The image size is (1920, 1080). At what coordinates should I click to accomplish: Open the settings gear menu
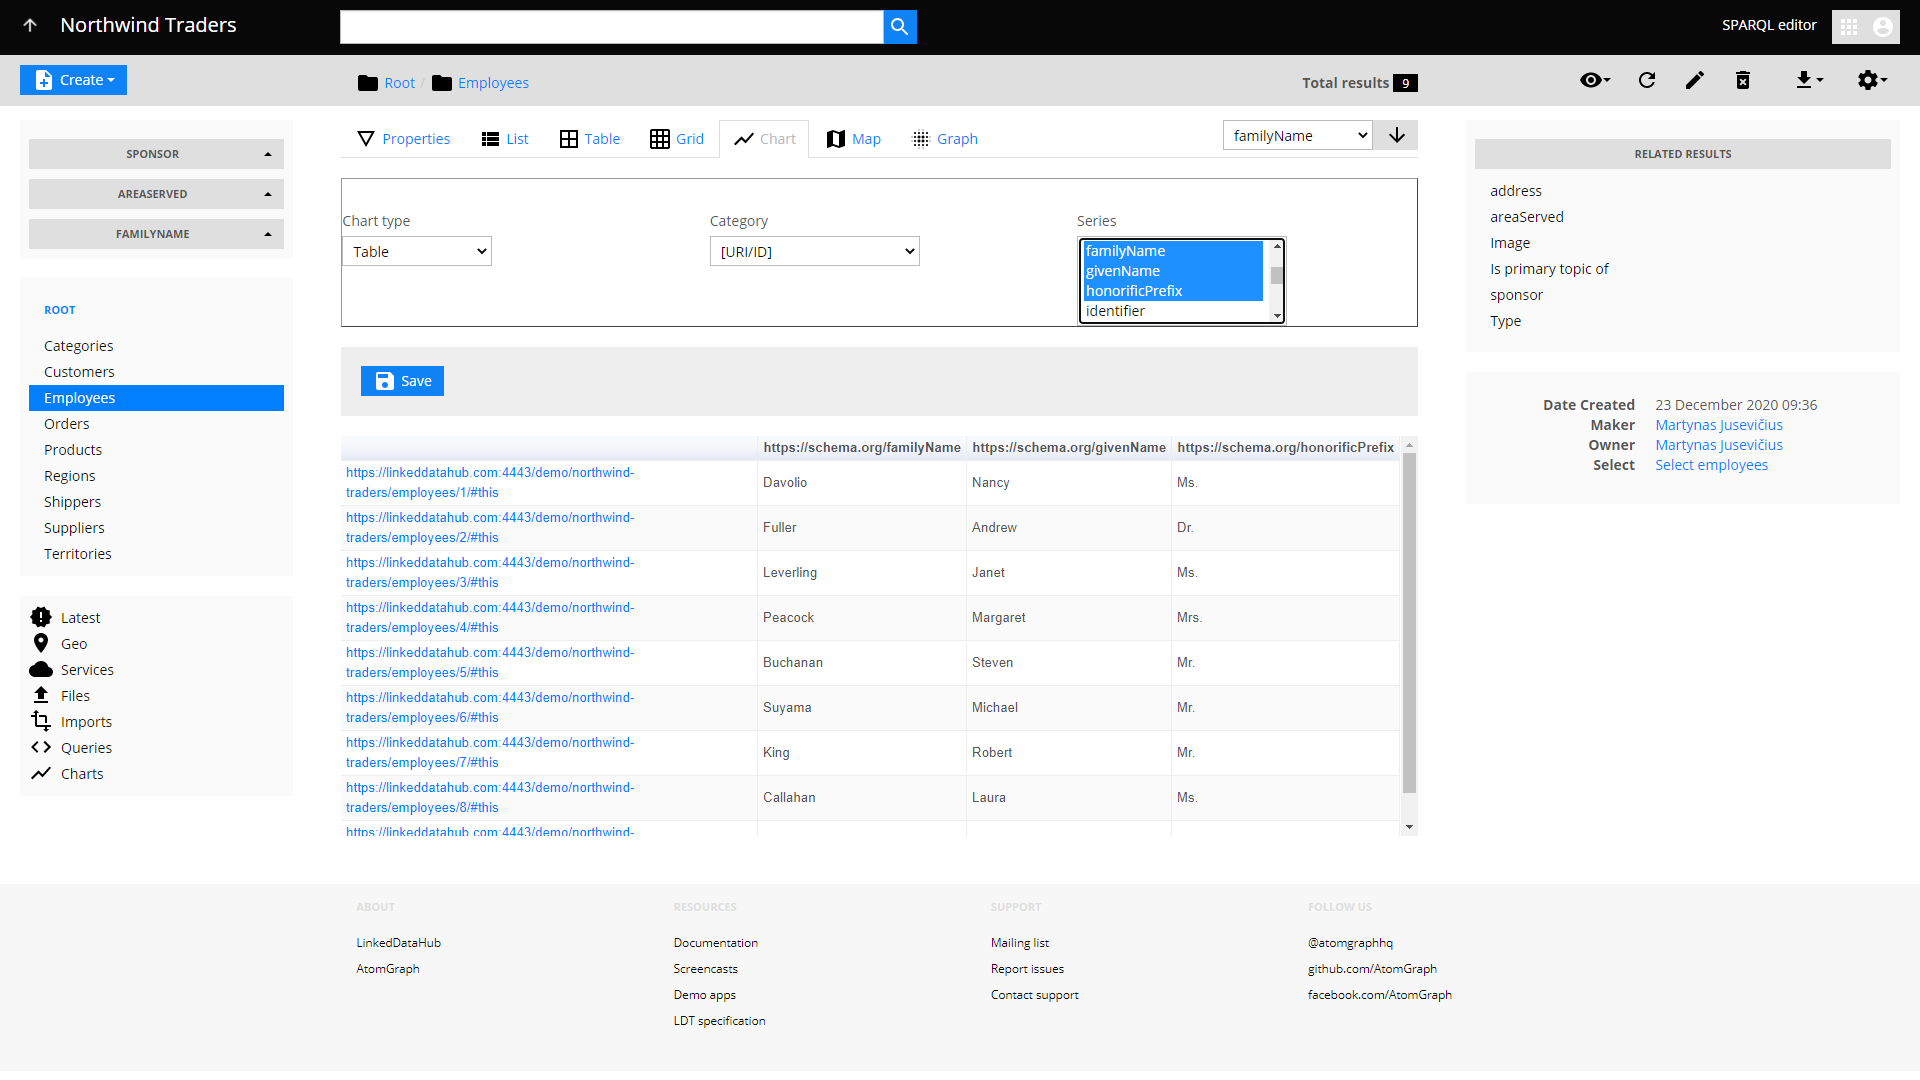(x=1872, y=80)
